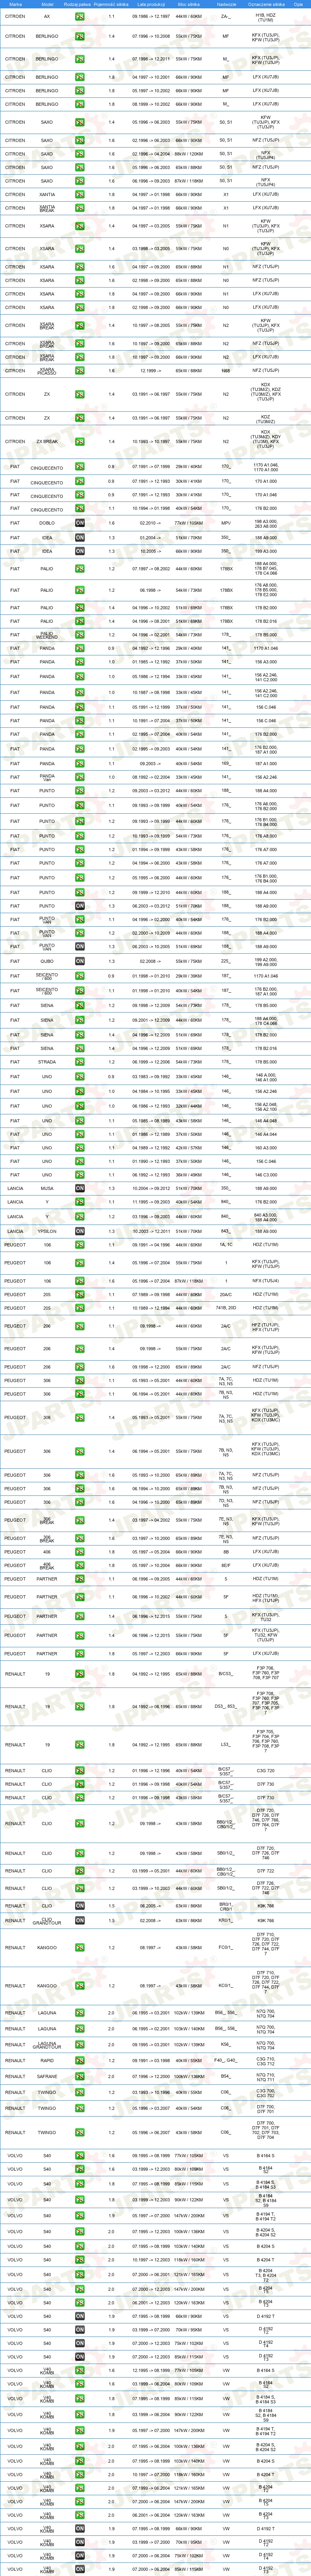Screen dimensions: 311x2576
Task: Click the 225_ body code in the Qubo row
Action: click(x=225, y=961)
